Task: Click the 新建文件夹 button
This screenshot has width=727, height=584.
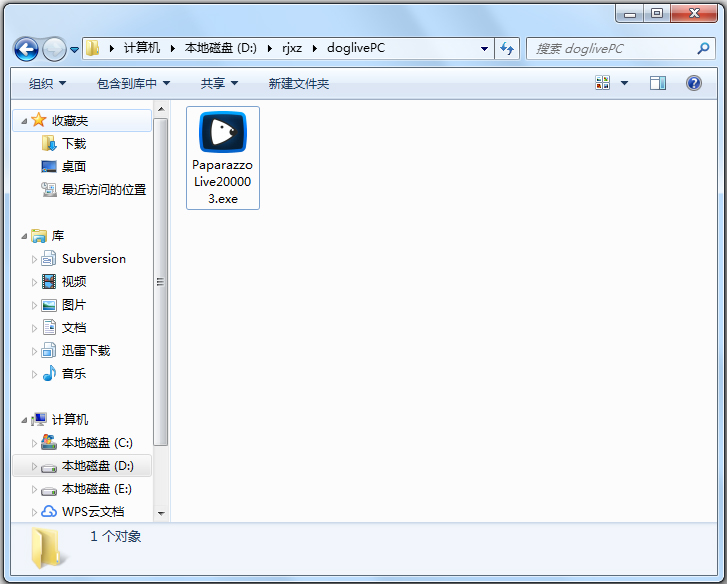Action: point(299,83)
